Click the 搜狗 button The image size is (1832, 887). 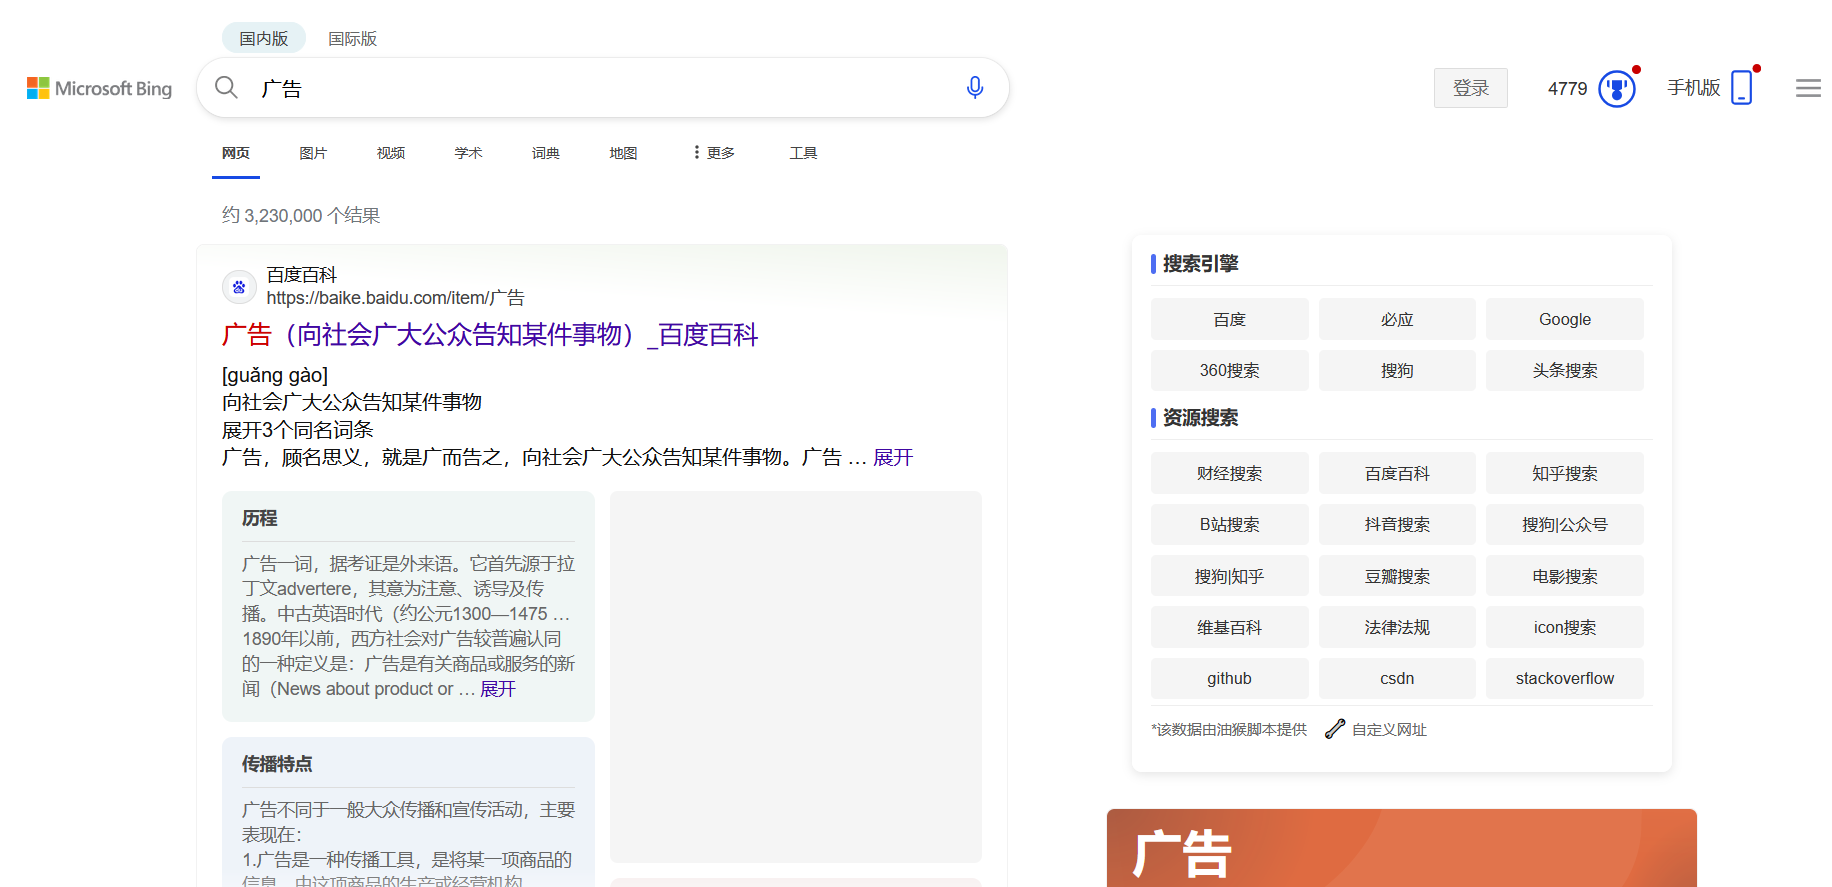click(x=1397, y=370)
